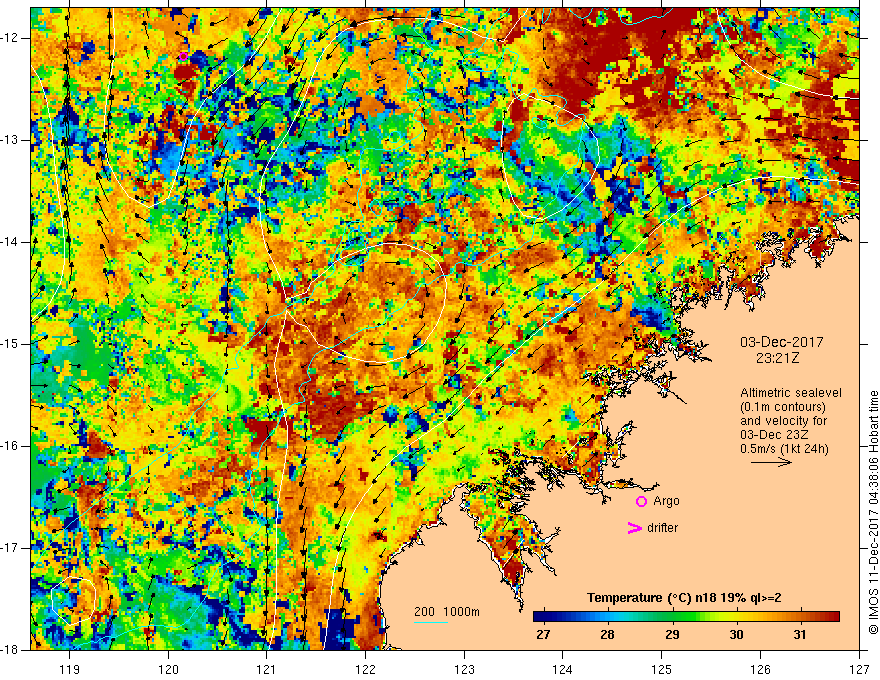Click the longitude axis label "121"

267,669
